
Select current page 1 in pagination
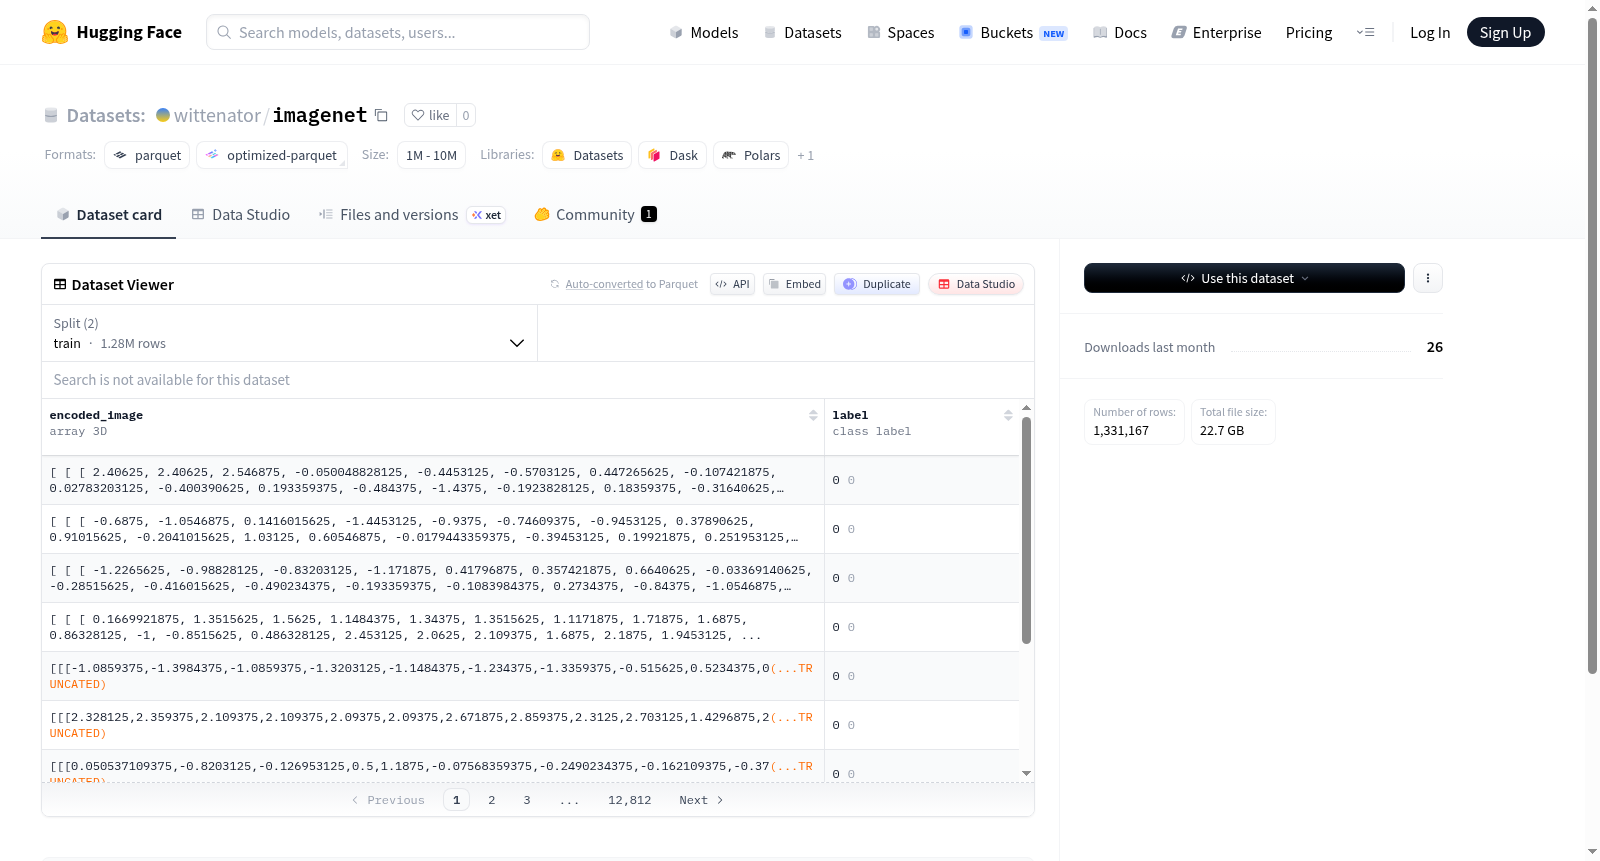457,800
